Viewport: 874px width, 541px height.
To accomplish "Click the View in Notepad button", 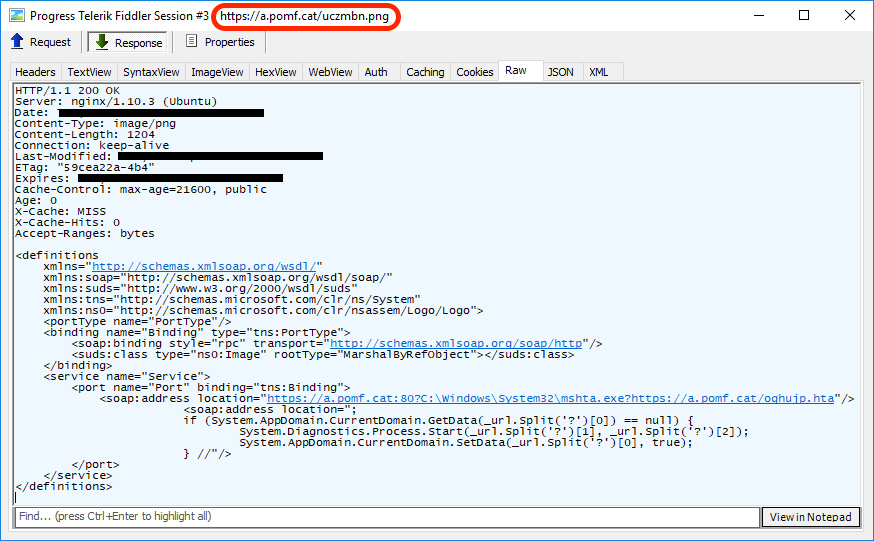I will 810,517.
